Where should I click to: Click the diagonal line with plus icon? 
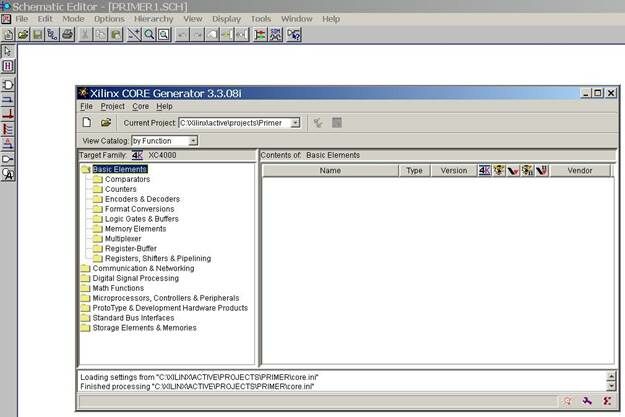tap(134, 35)
